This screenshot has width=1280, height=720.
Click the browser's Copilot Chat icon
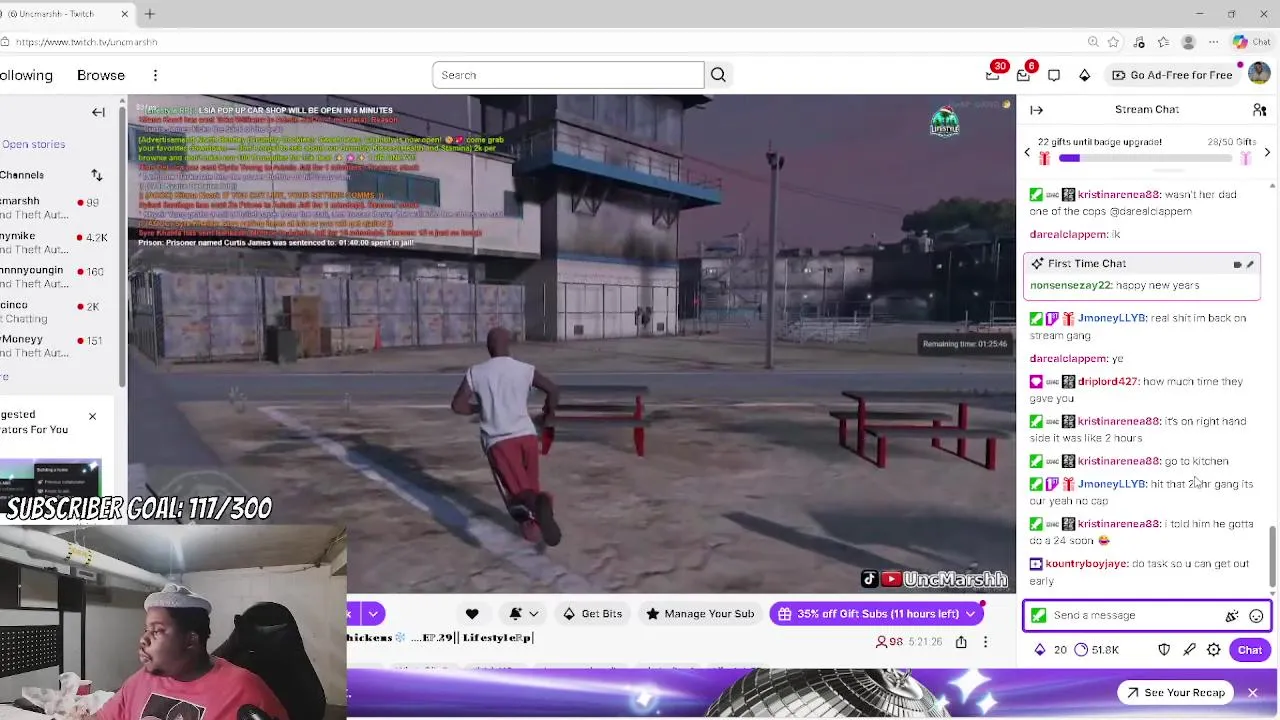pos(1251,42)
